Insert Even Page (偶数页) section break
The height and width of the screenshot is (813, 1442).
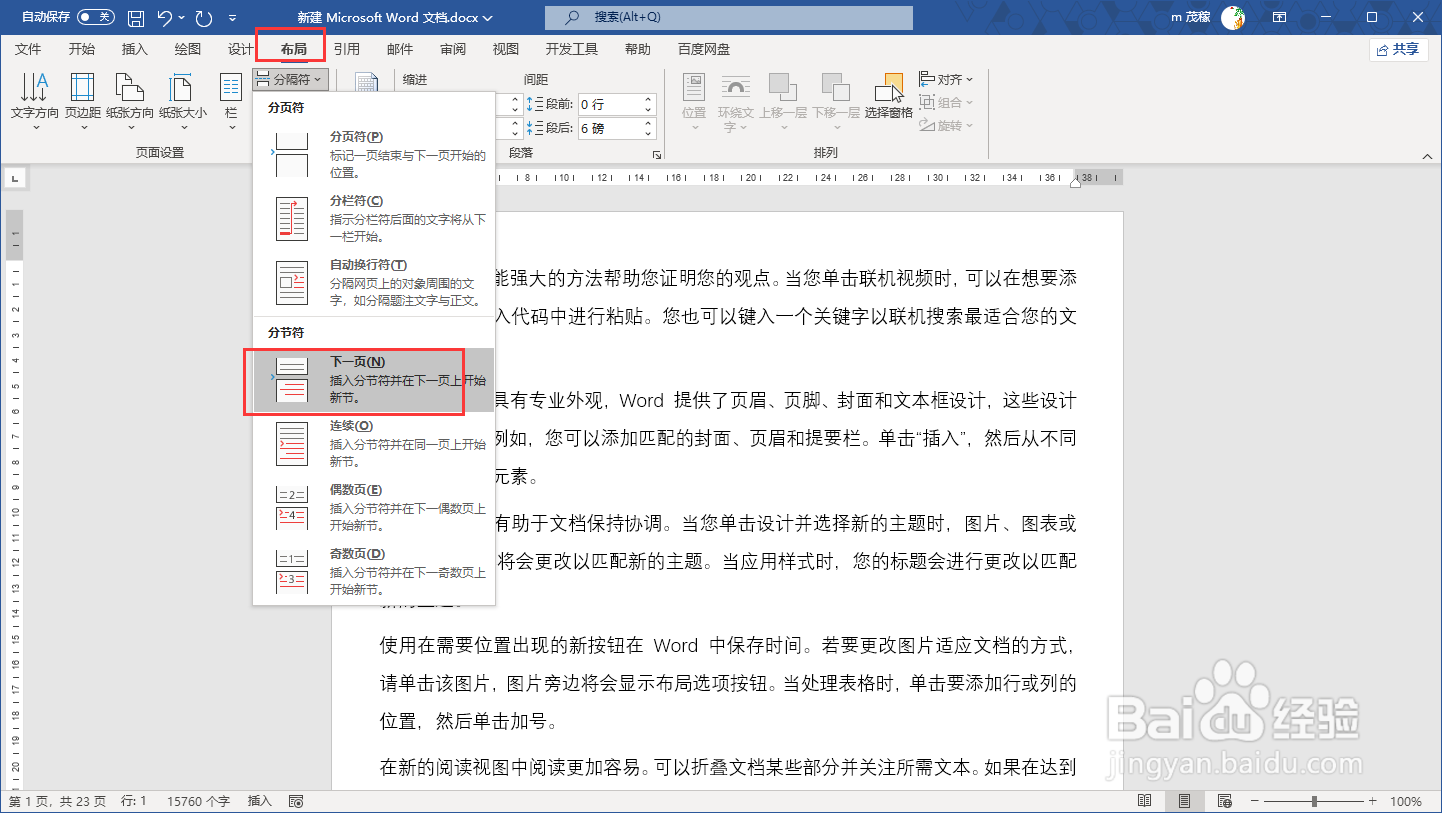pyautogui.click(x=374, y=508)
